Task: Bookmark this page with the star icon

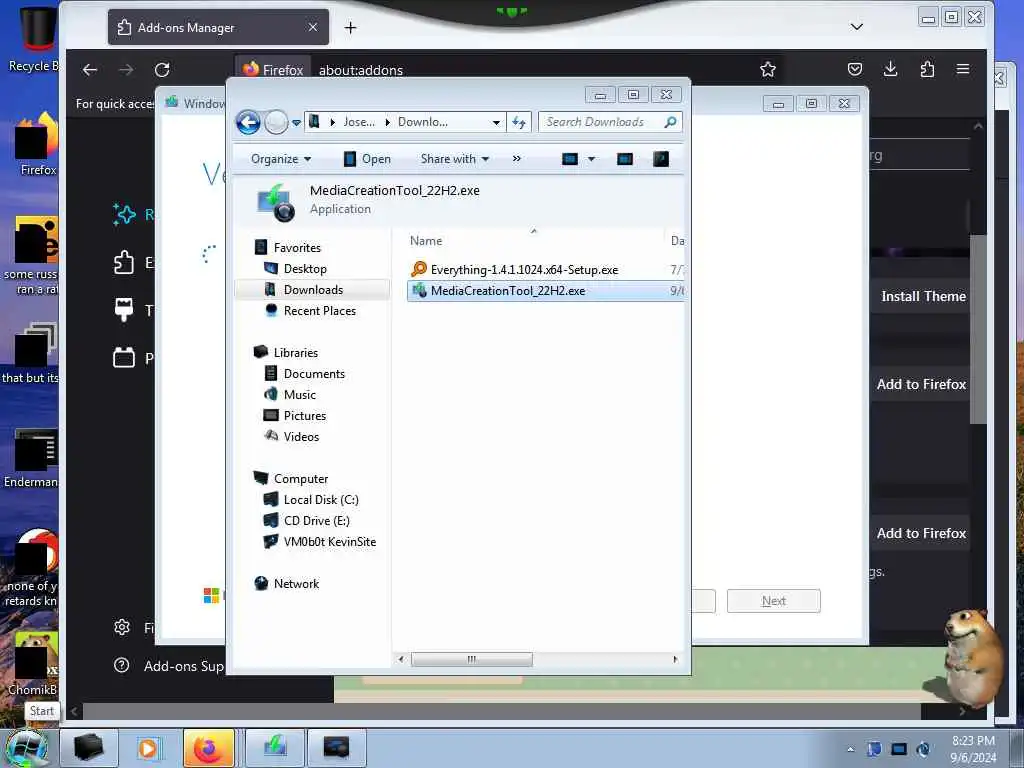Action: 768,69
